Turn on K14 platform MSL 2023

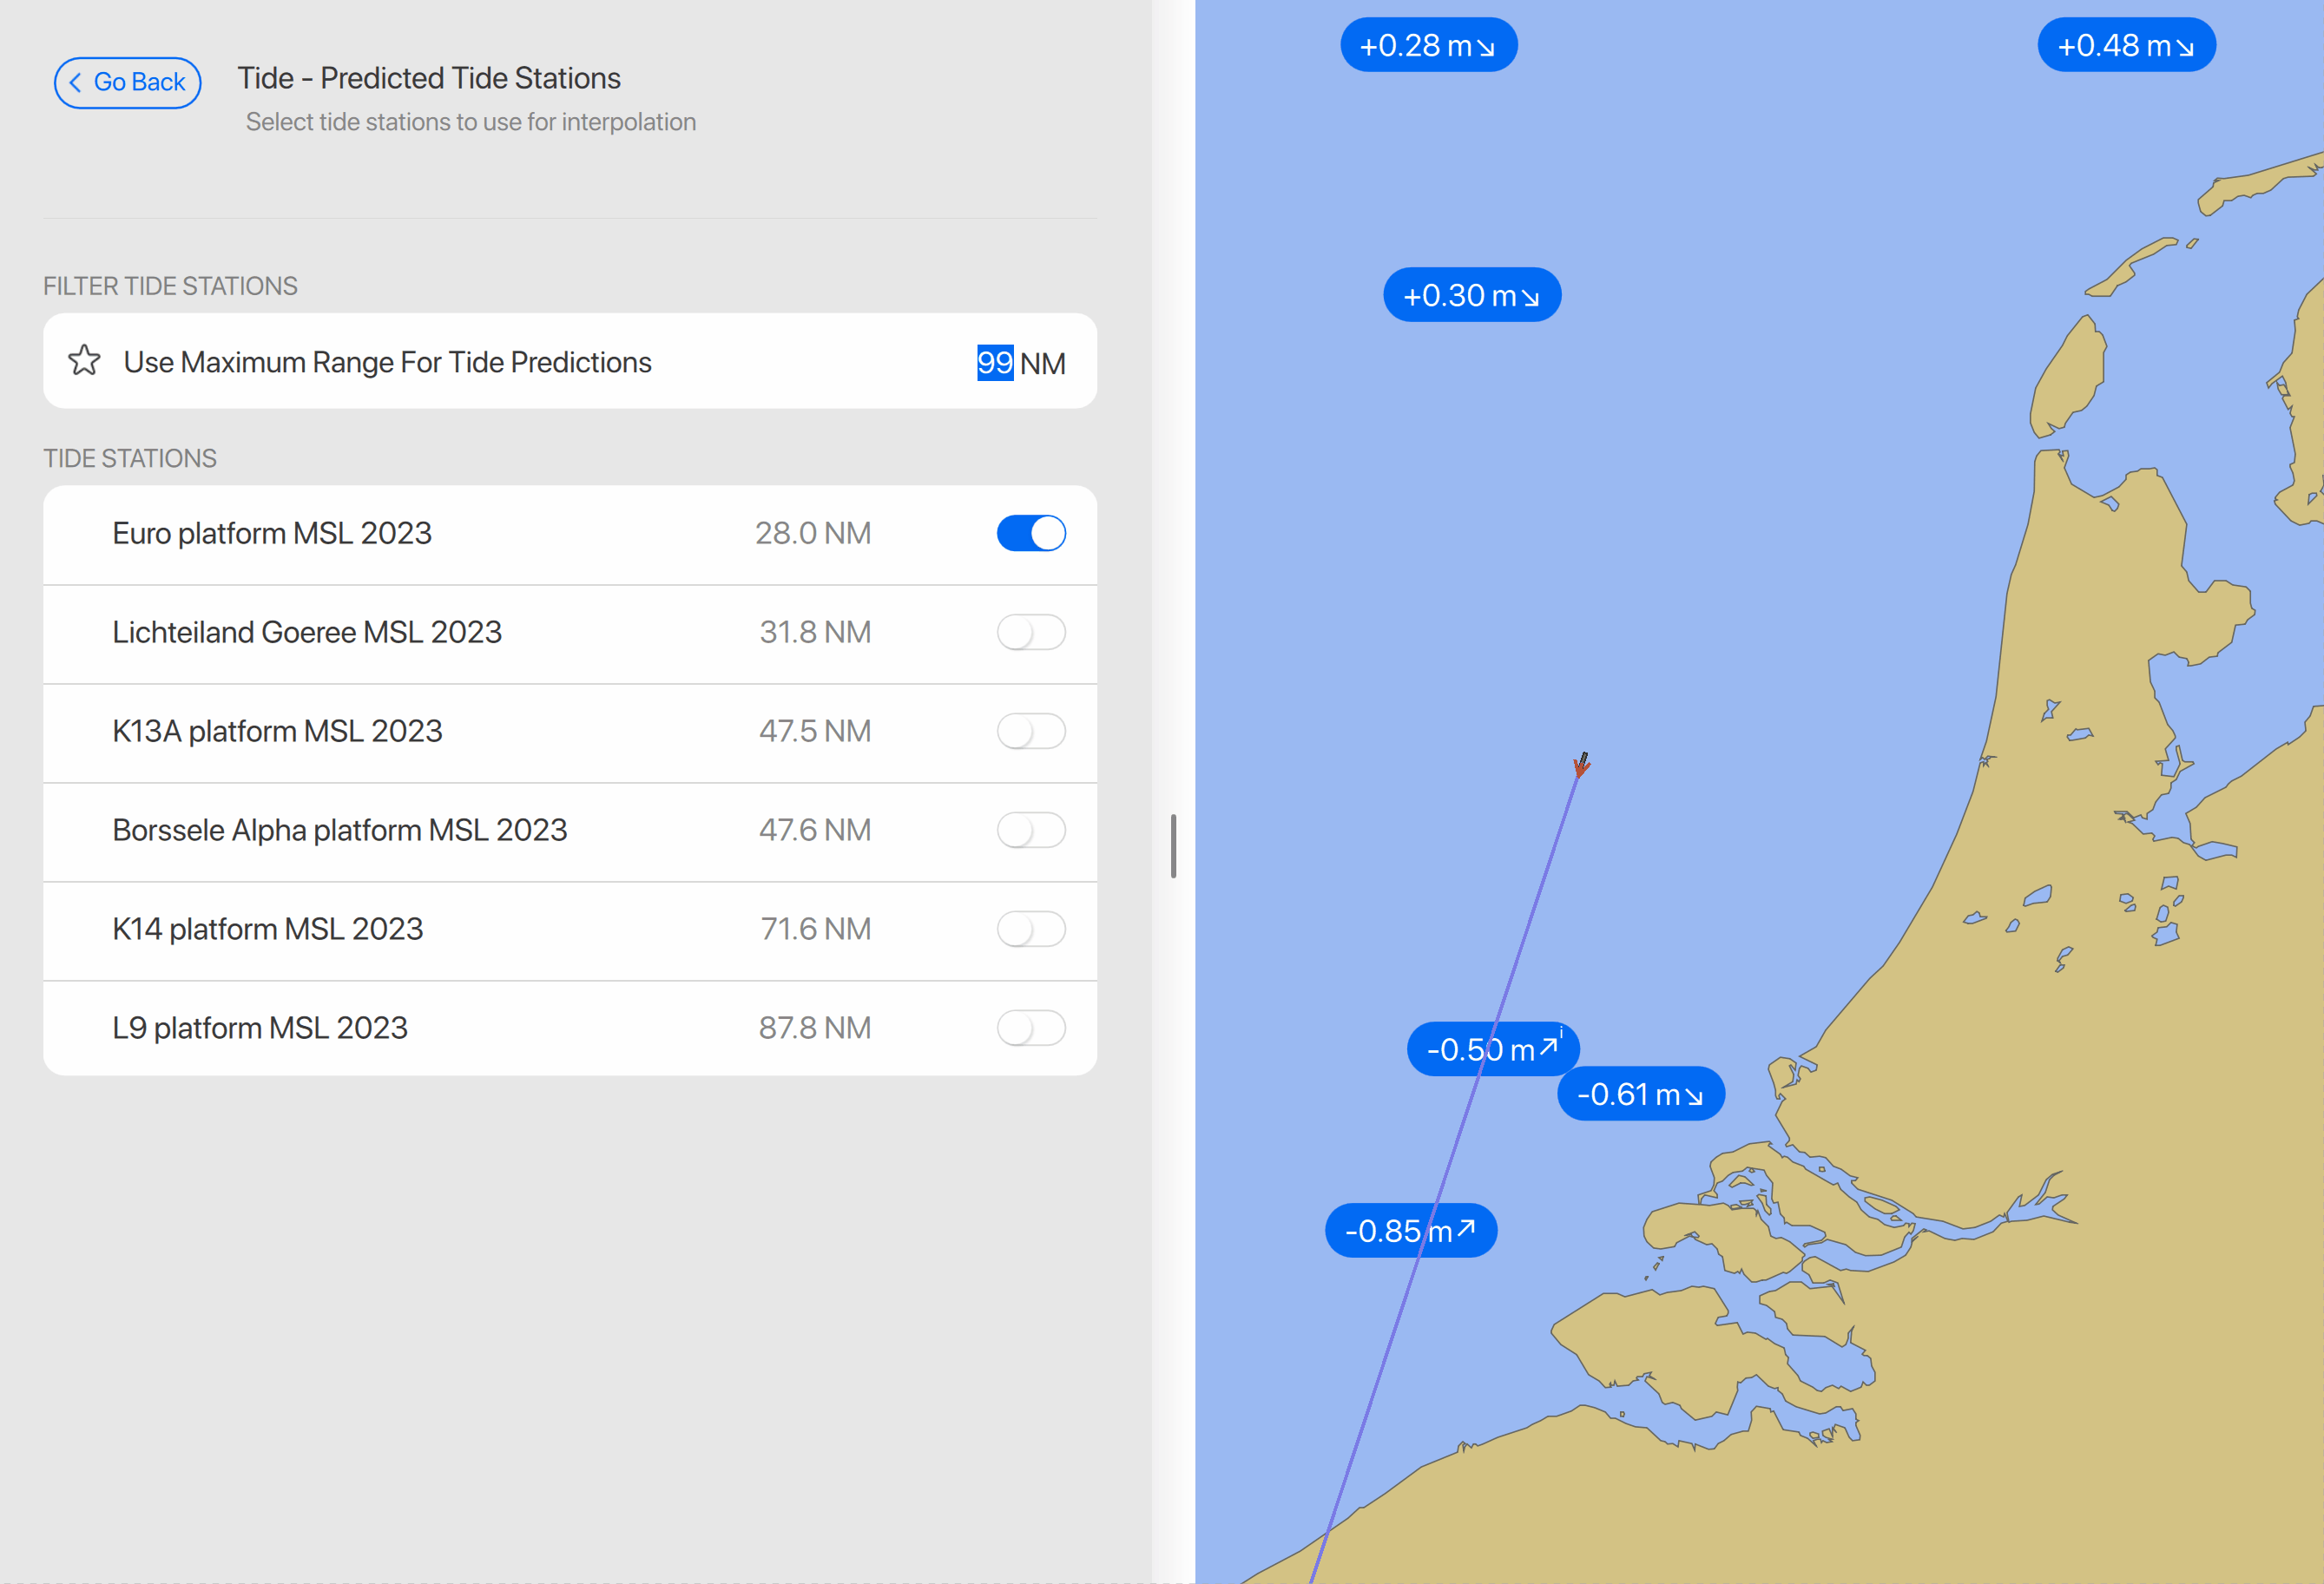tap(1030, 929)
